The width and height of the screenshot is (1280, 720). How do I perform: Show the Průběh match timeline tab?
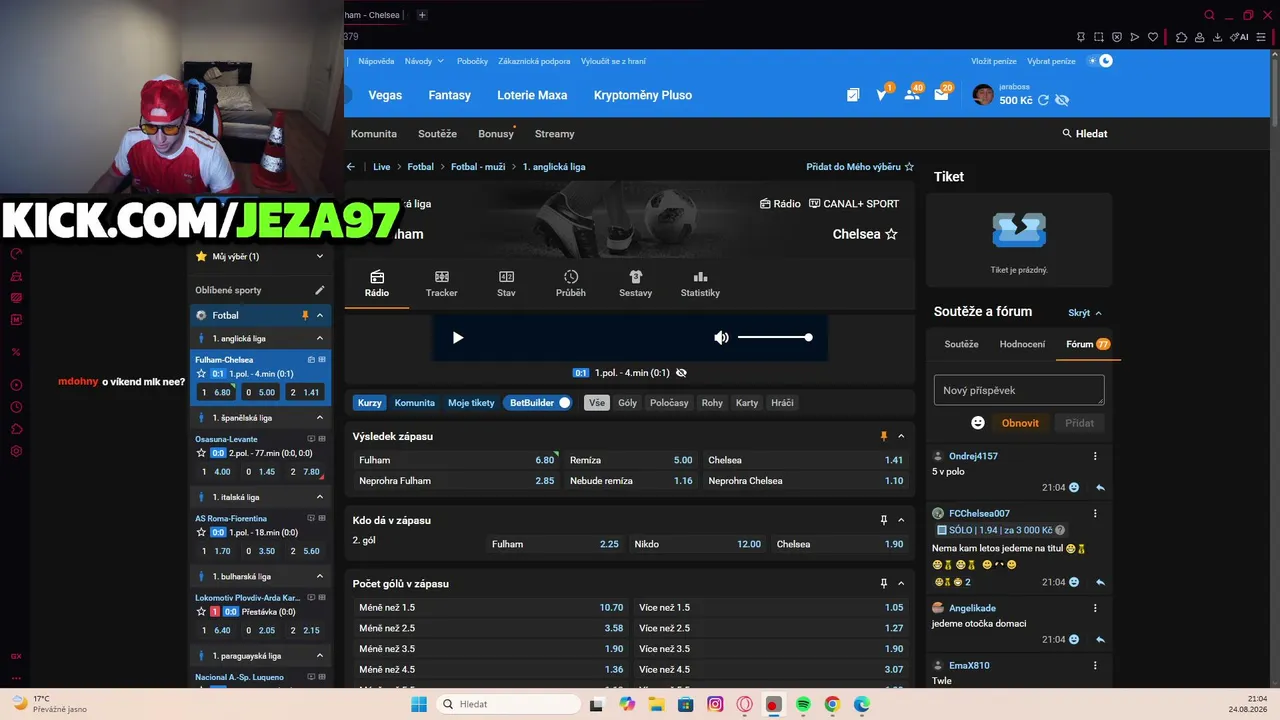click(x=571, y=284)
